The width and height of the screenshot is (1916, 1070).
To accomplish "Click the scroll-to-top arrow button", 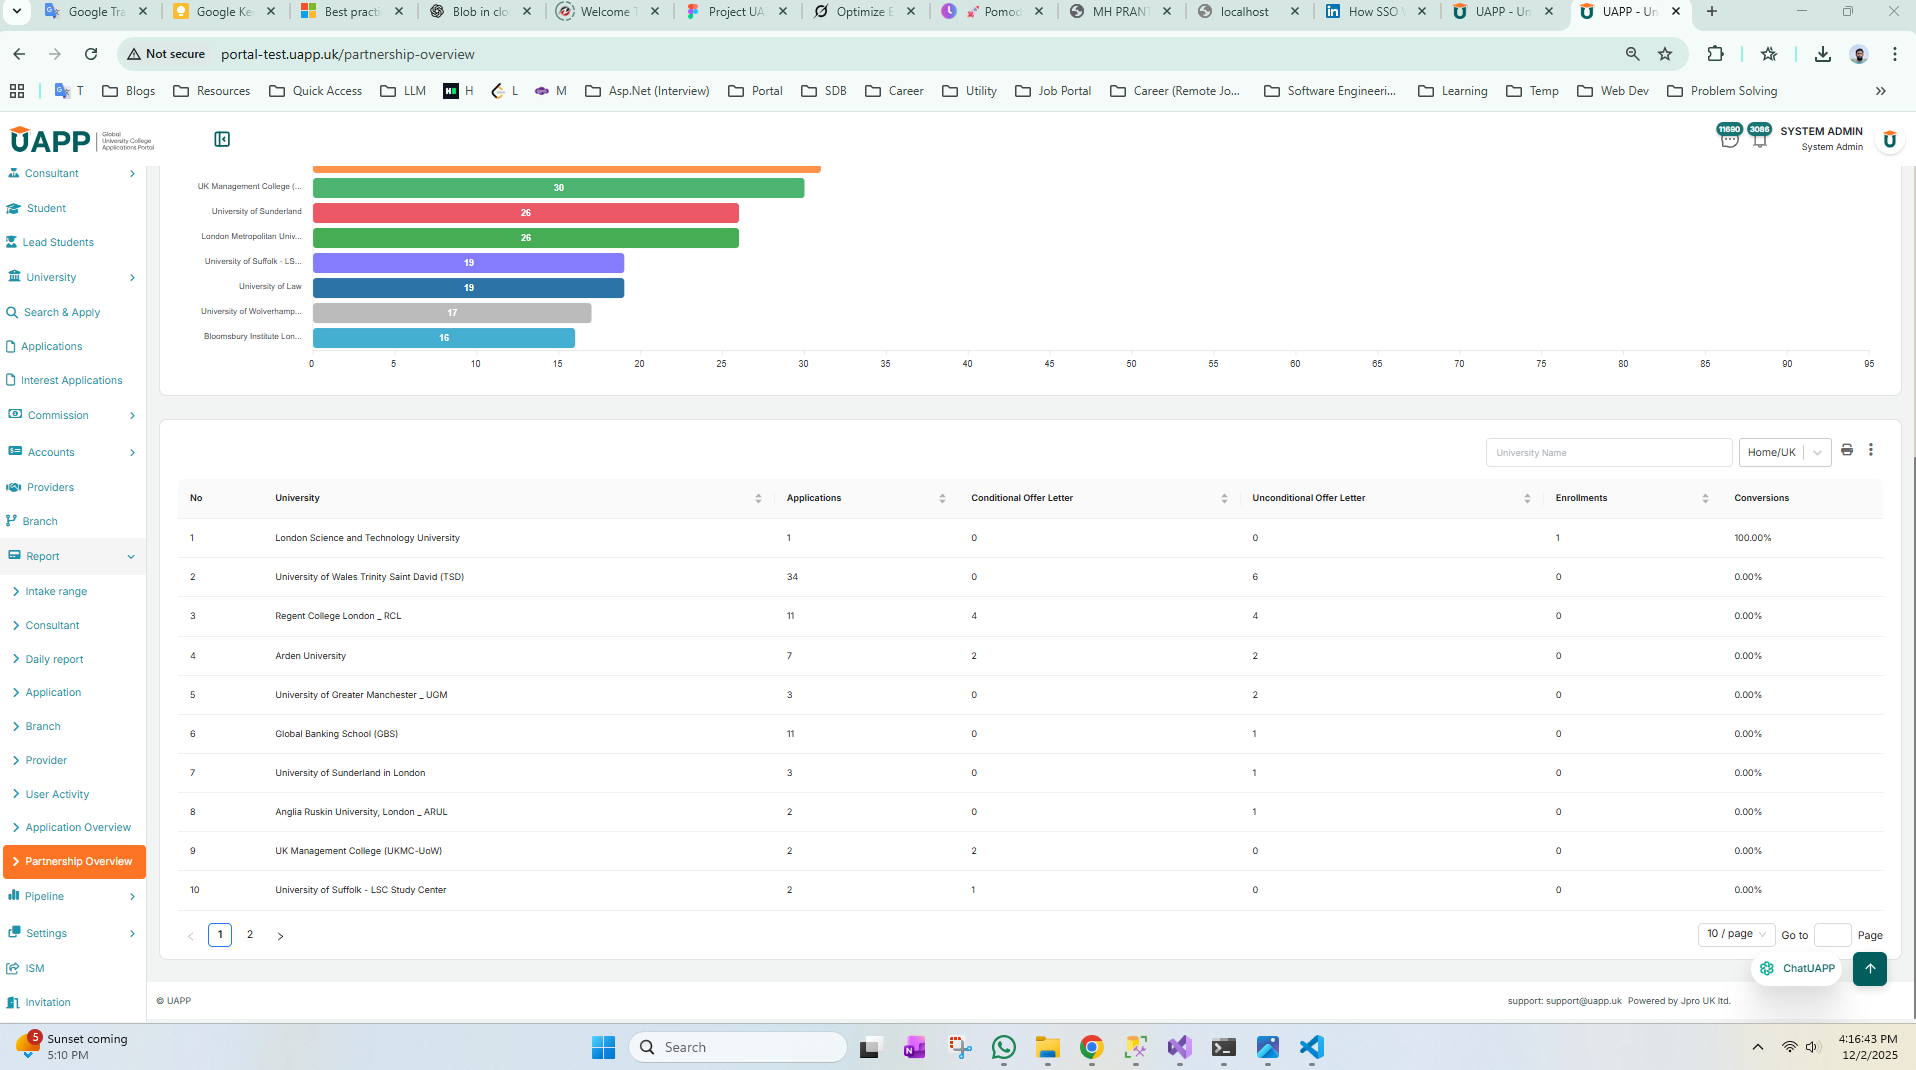I will tap(1870, 968).
